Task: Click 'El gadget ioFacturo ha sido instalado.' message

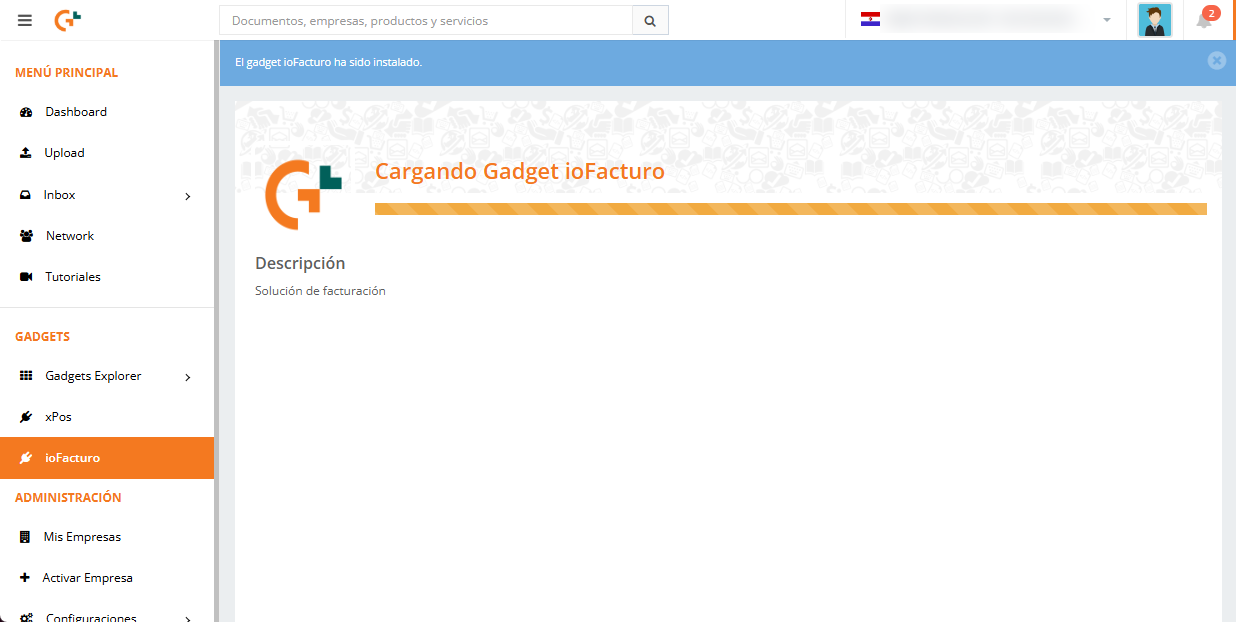Action: click(x=328, y=62)
